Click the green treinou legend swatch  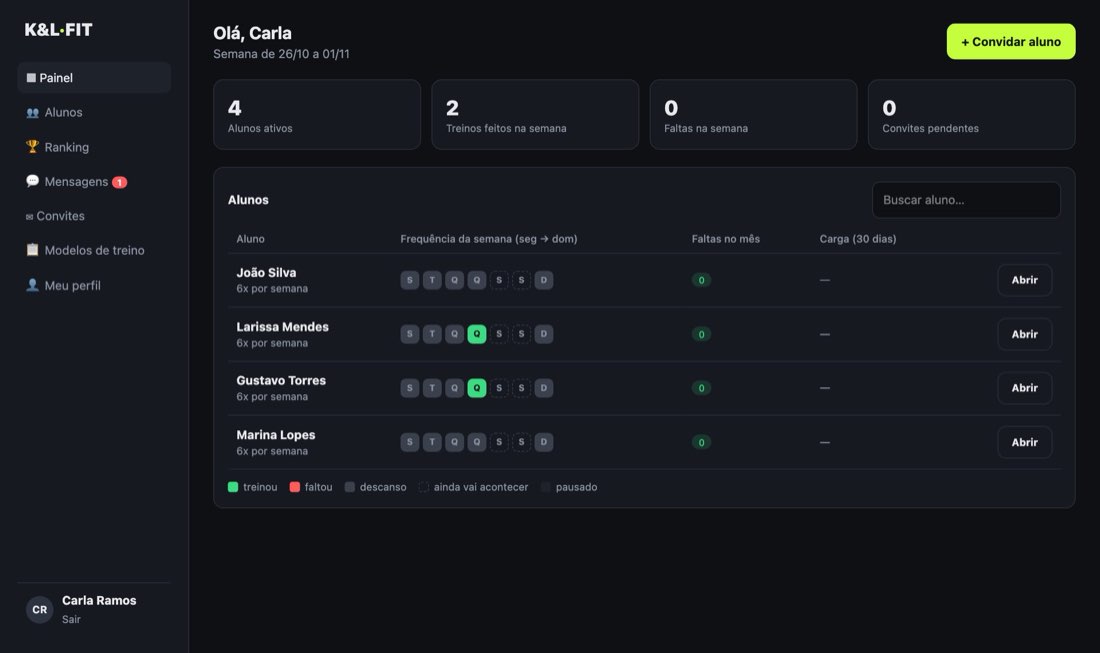(233, 487)
